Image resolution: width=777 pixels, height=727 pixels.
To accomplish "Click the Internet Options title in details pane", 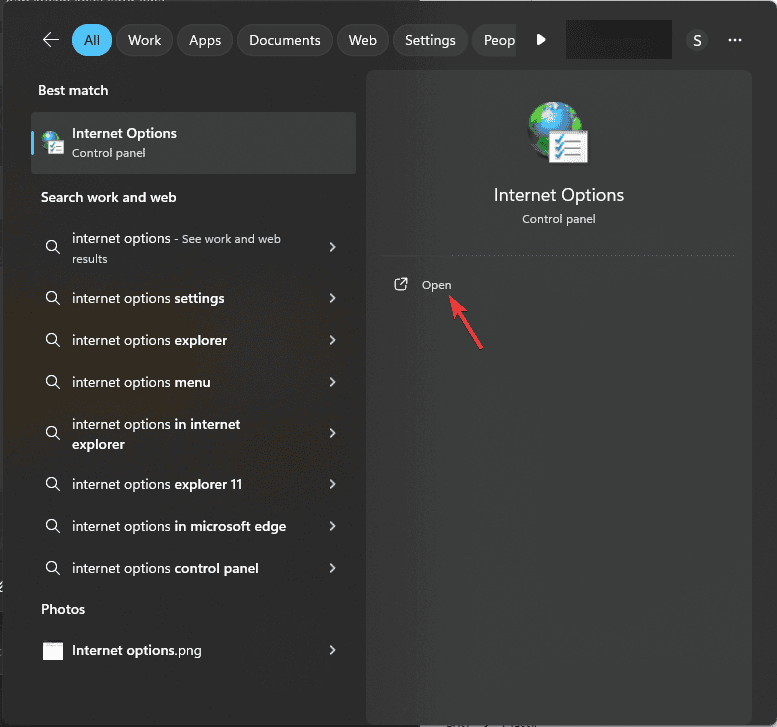I will [558, 195].
